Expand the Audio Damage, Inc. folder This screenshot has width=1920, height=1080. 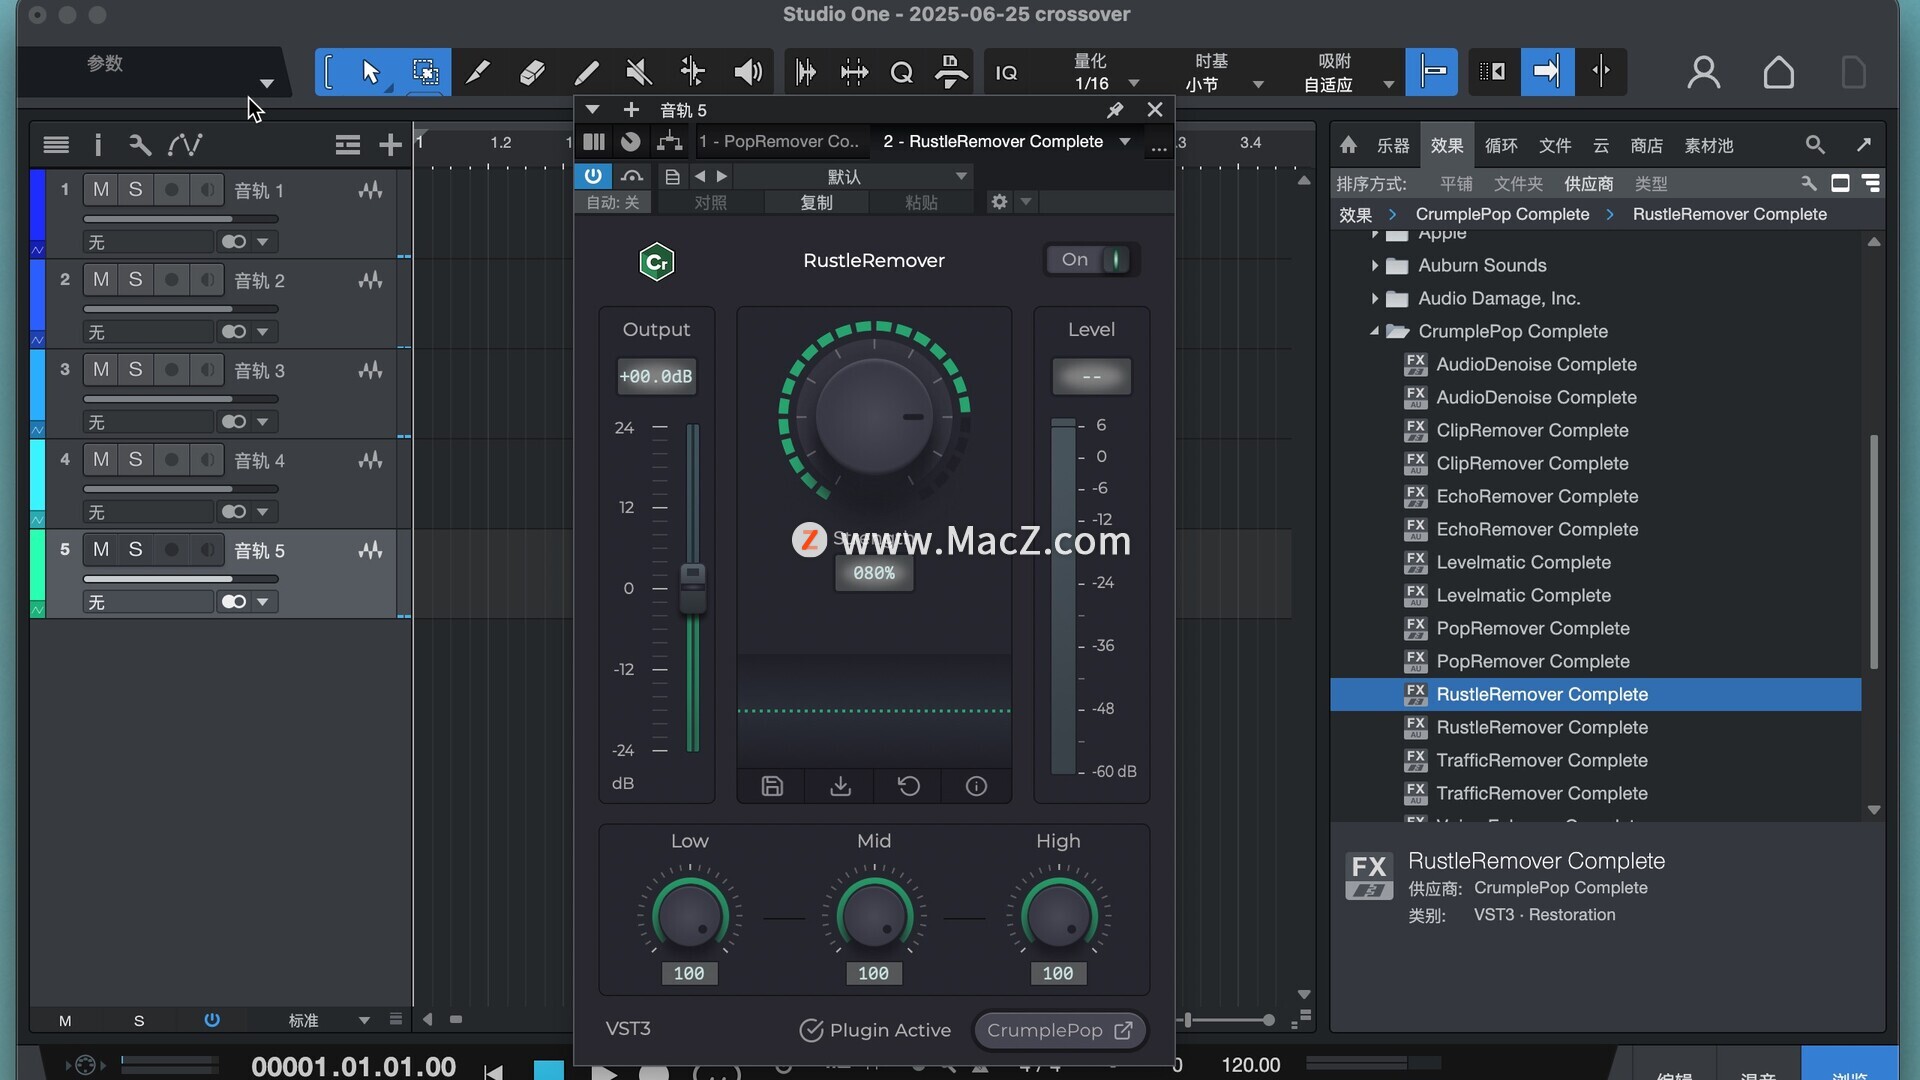tap(1375, 298)
